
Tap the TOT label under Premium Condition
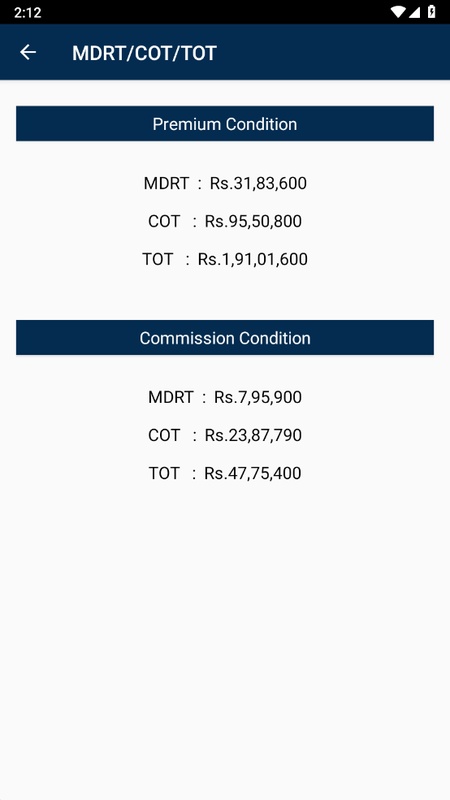point(158,259)
